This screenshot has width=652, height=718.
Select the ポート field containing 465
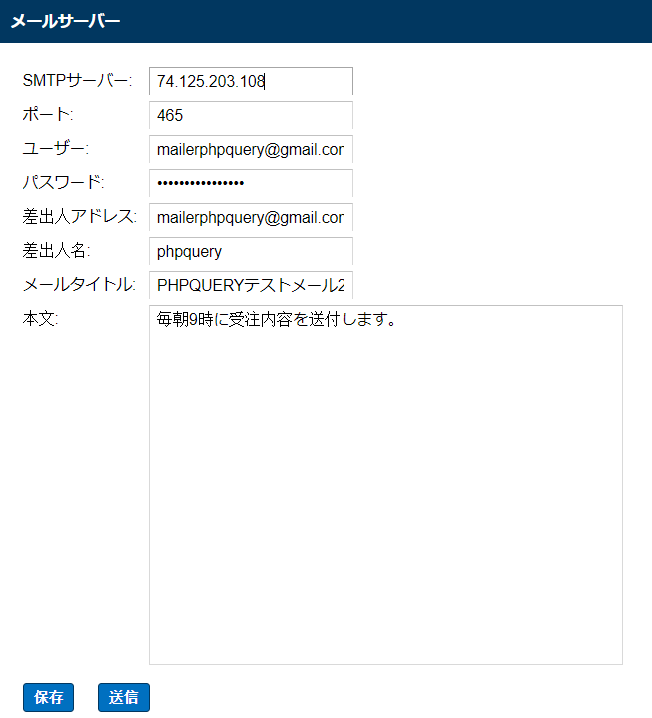[x=251, y=115]
